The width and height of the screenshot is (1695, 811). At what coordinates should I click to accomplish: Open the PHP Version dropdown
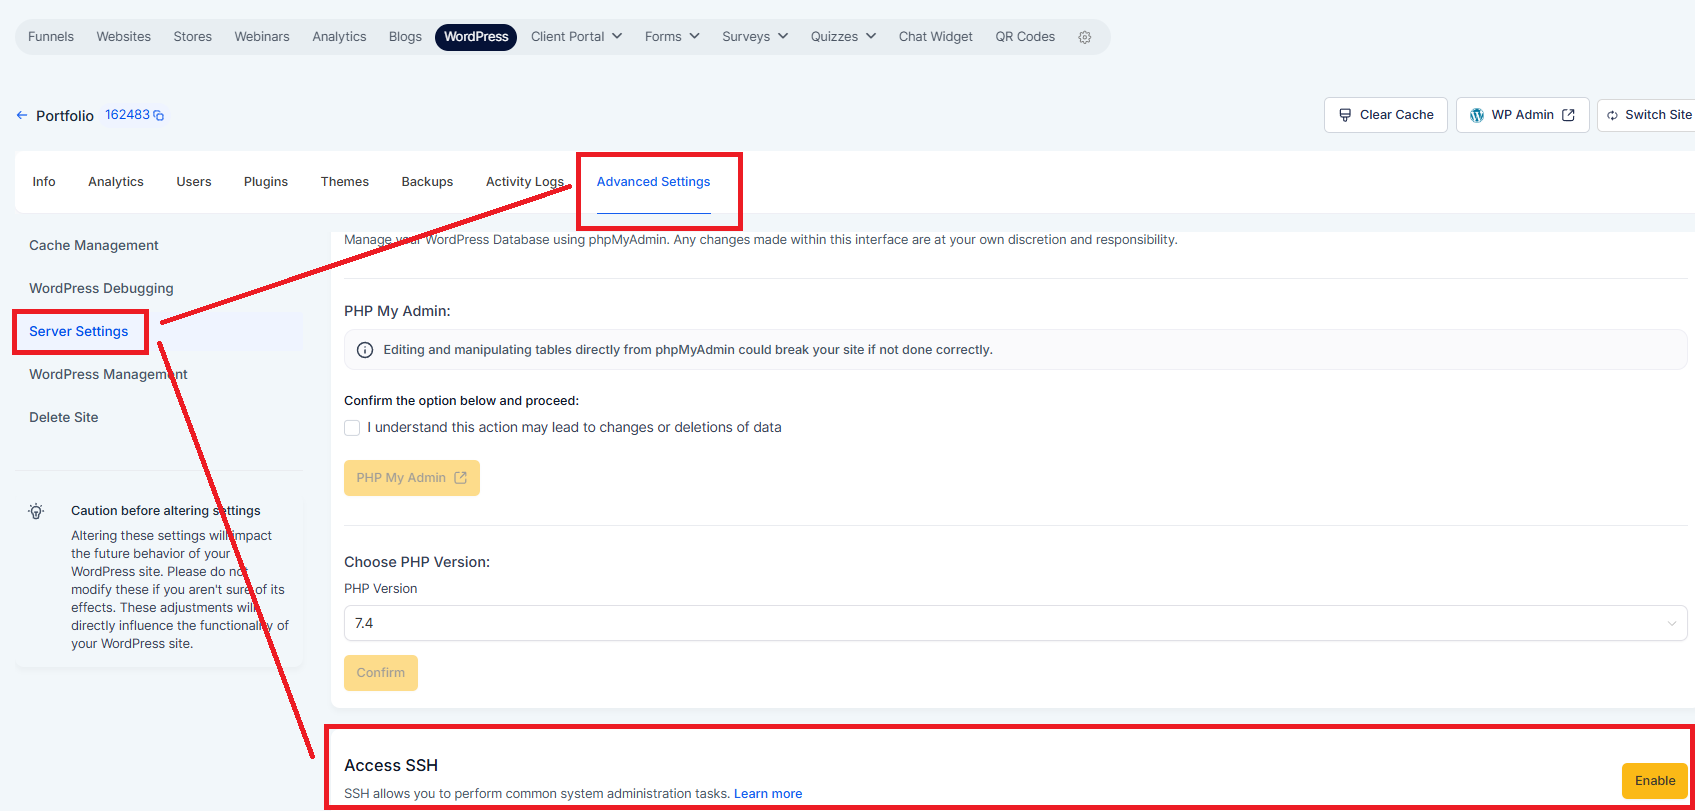1015,623
